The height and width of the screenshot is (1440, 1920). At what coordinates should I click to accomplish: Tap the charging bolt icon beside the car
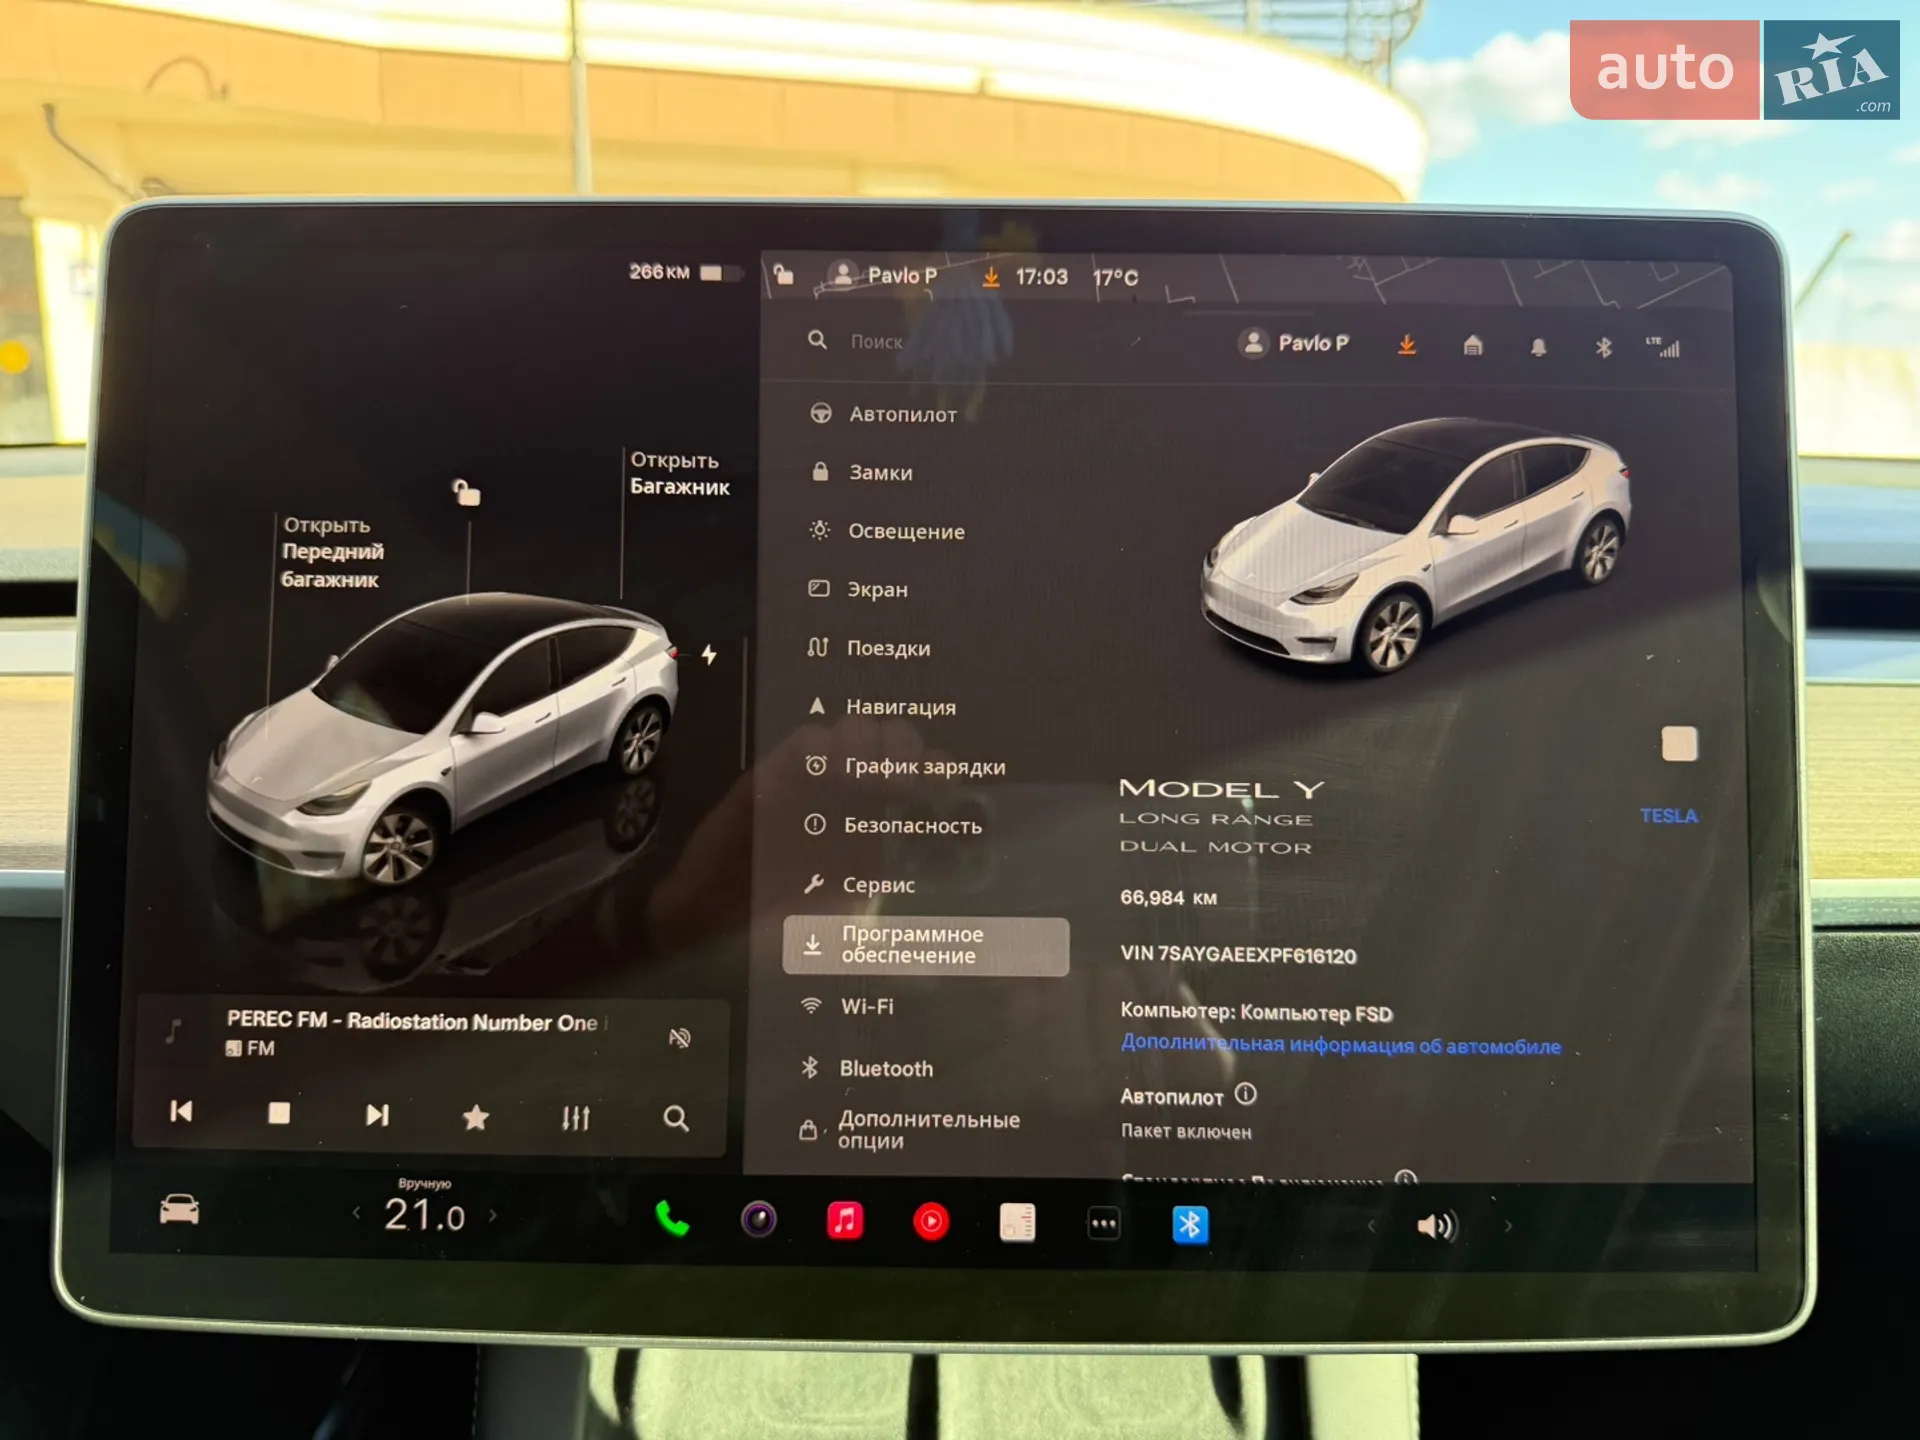click(x=709, y=655)
